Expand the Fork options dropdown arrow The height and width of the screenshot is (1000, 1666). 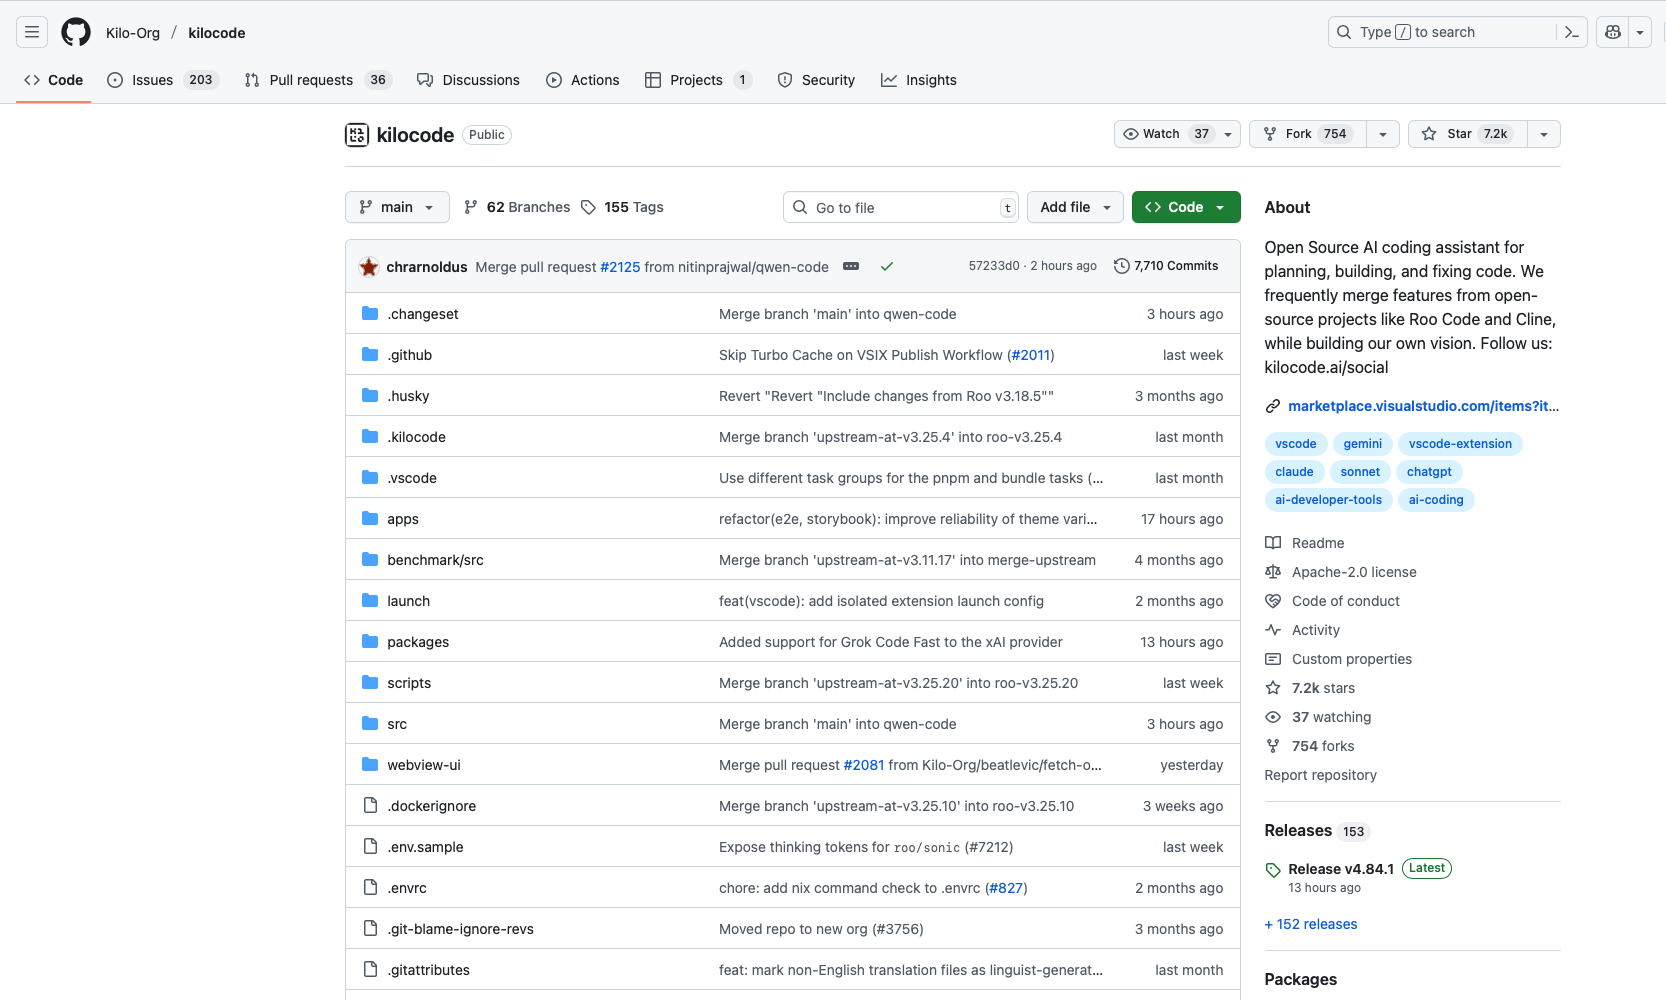pyautogui.click(x=1383, y=134)
